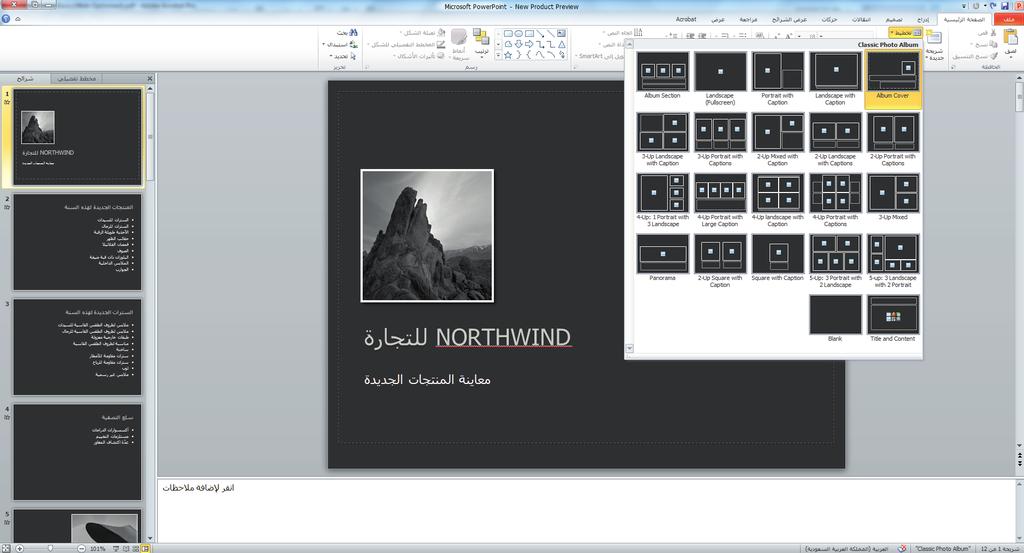
Task: Expand the shapes gallery More arrow
Action: pos(498,56)
